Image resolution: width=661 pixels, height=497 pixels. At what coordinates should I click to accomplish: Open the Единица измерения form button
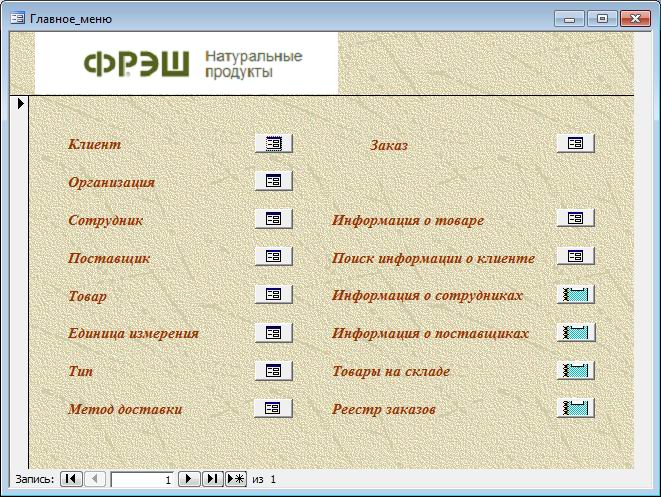273,333
